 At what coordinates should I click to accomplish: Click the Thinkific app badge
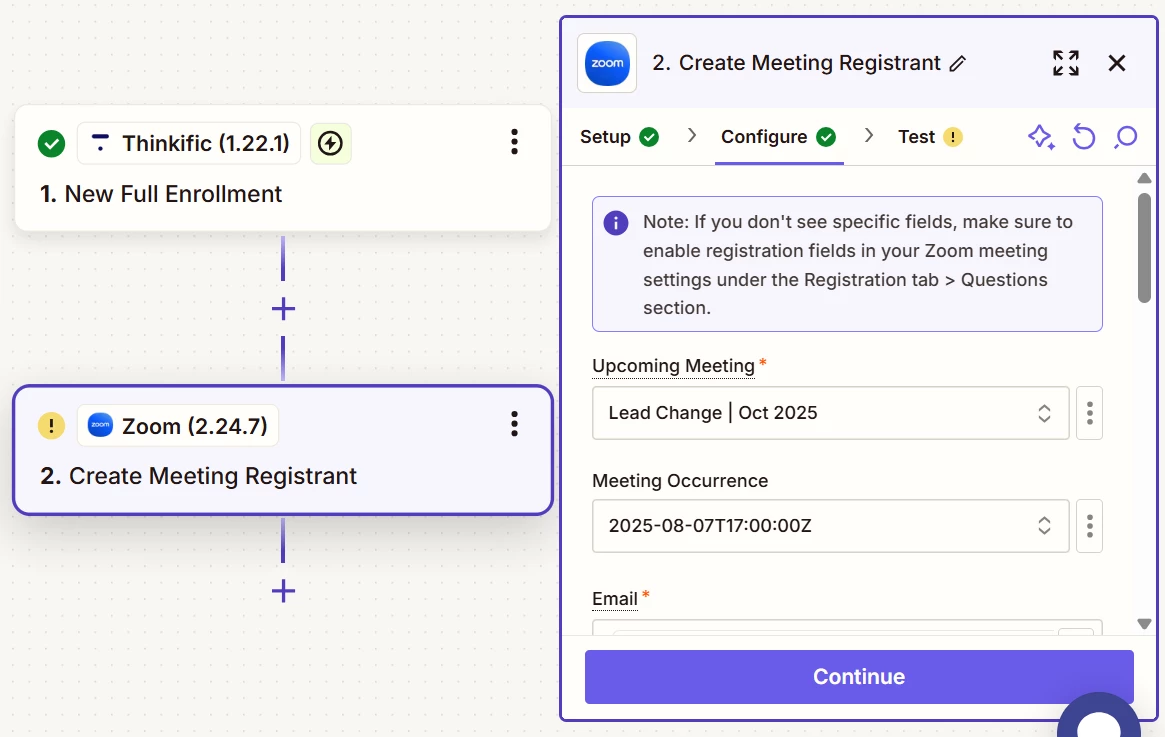tap(189, 143)
